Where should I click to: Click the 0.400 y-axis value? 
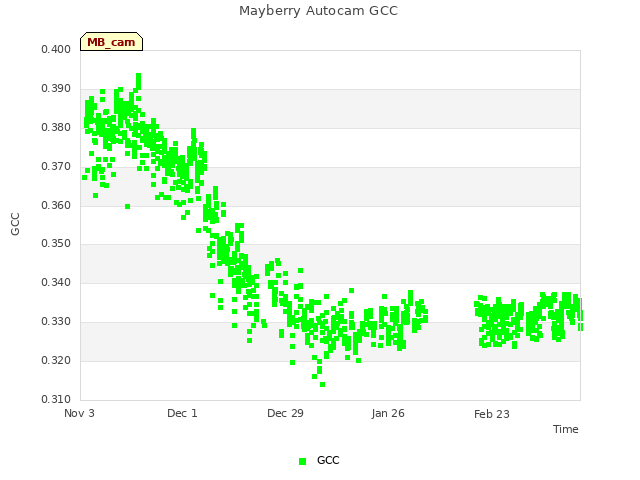coord(56,49)
